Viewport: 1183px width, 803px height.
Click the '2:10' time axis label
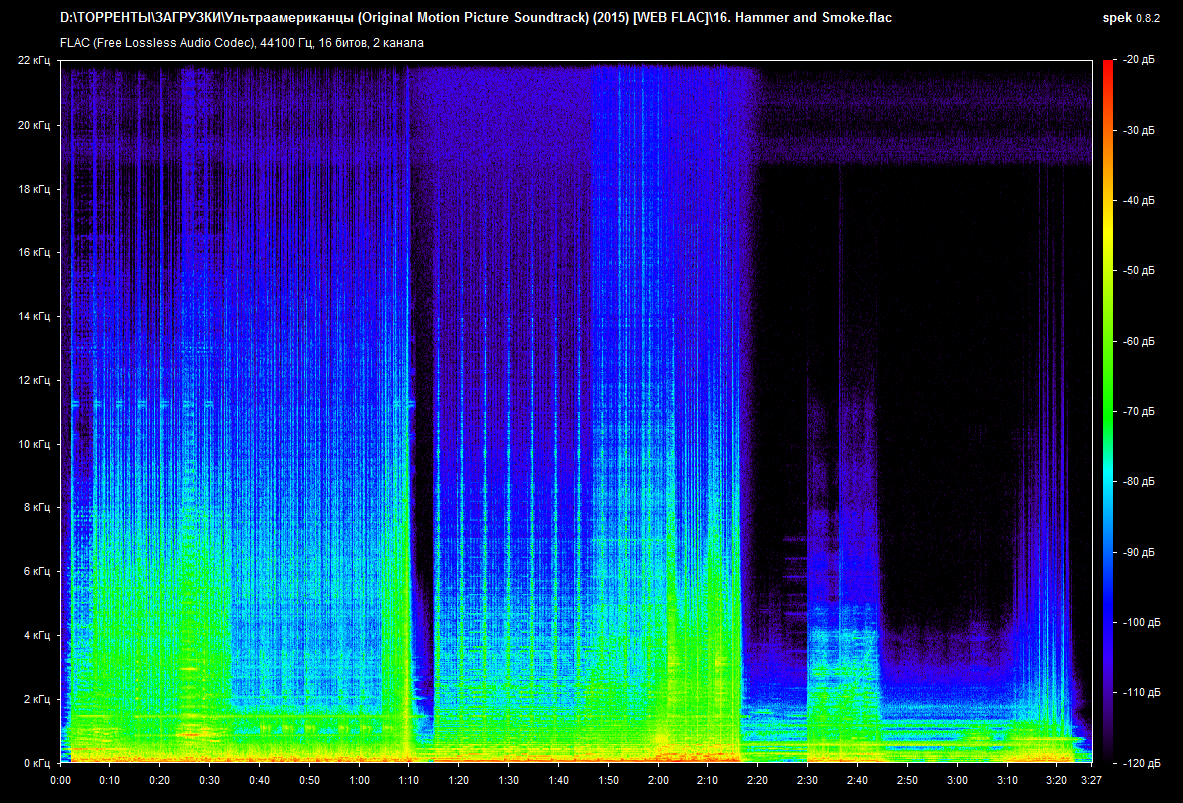point(708,780)
